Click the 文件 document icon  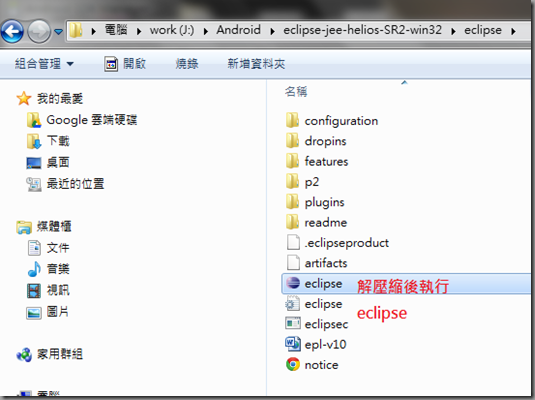[x=34, y=248]
